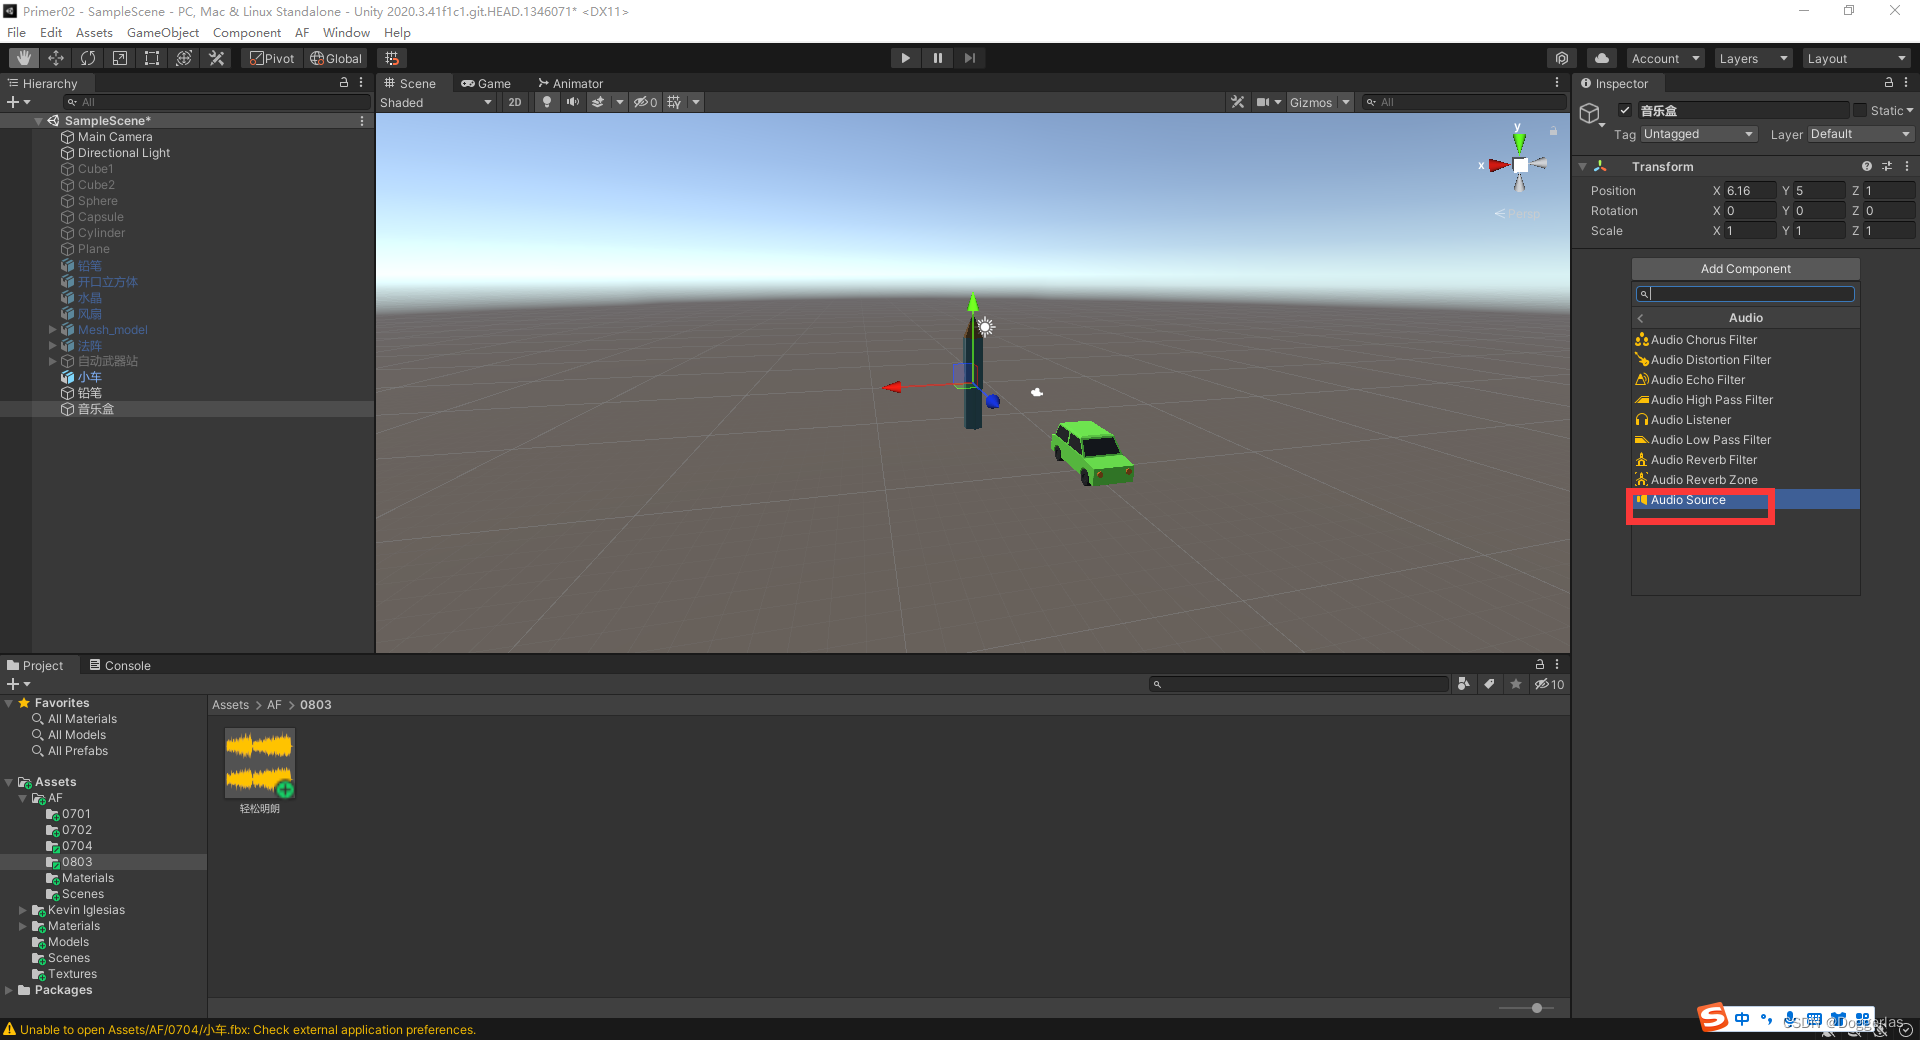
Task: Open the GameObject menu
Action: (163, 32)
